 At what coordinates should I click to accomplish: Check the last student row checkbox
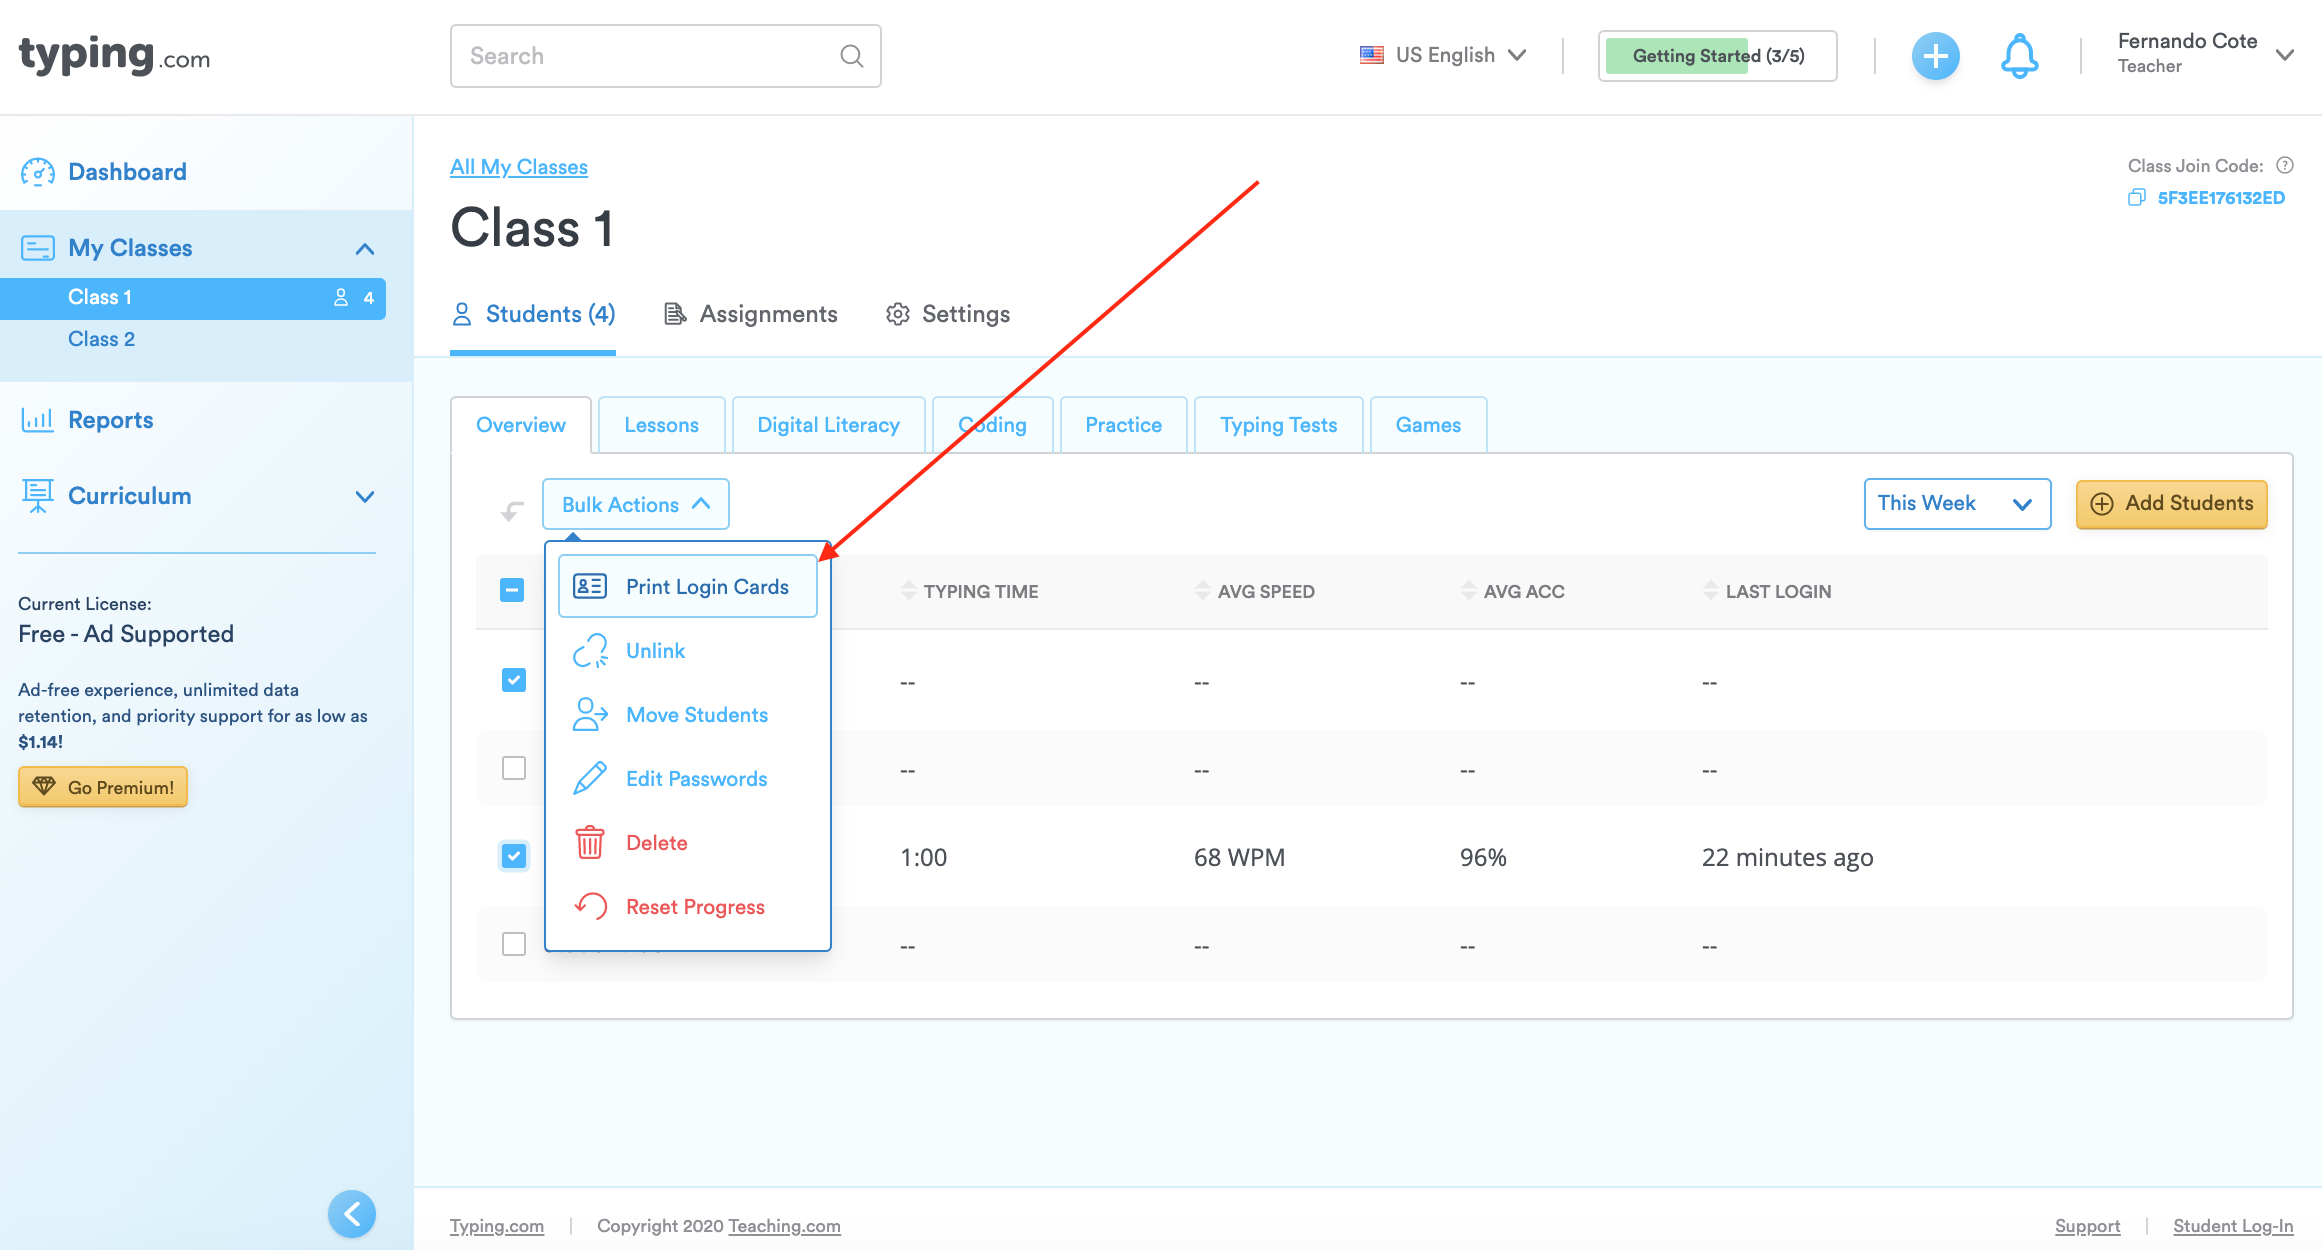514,944
